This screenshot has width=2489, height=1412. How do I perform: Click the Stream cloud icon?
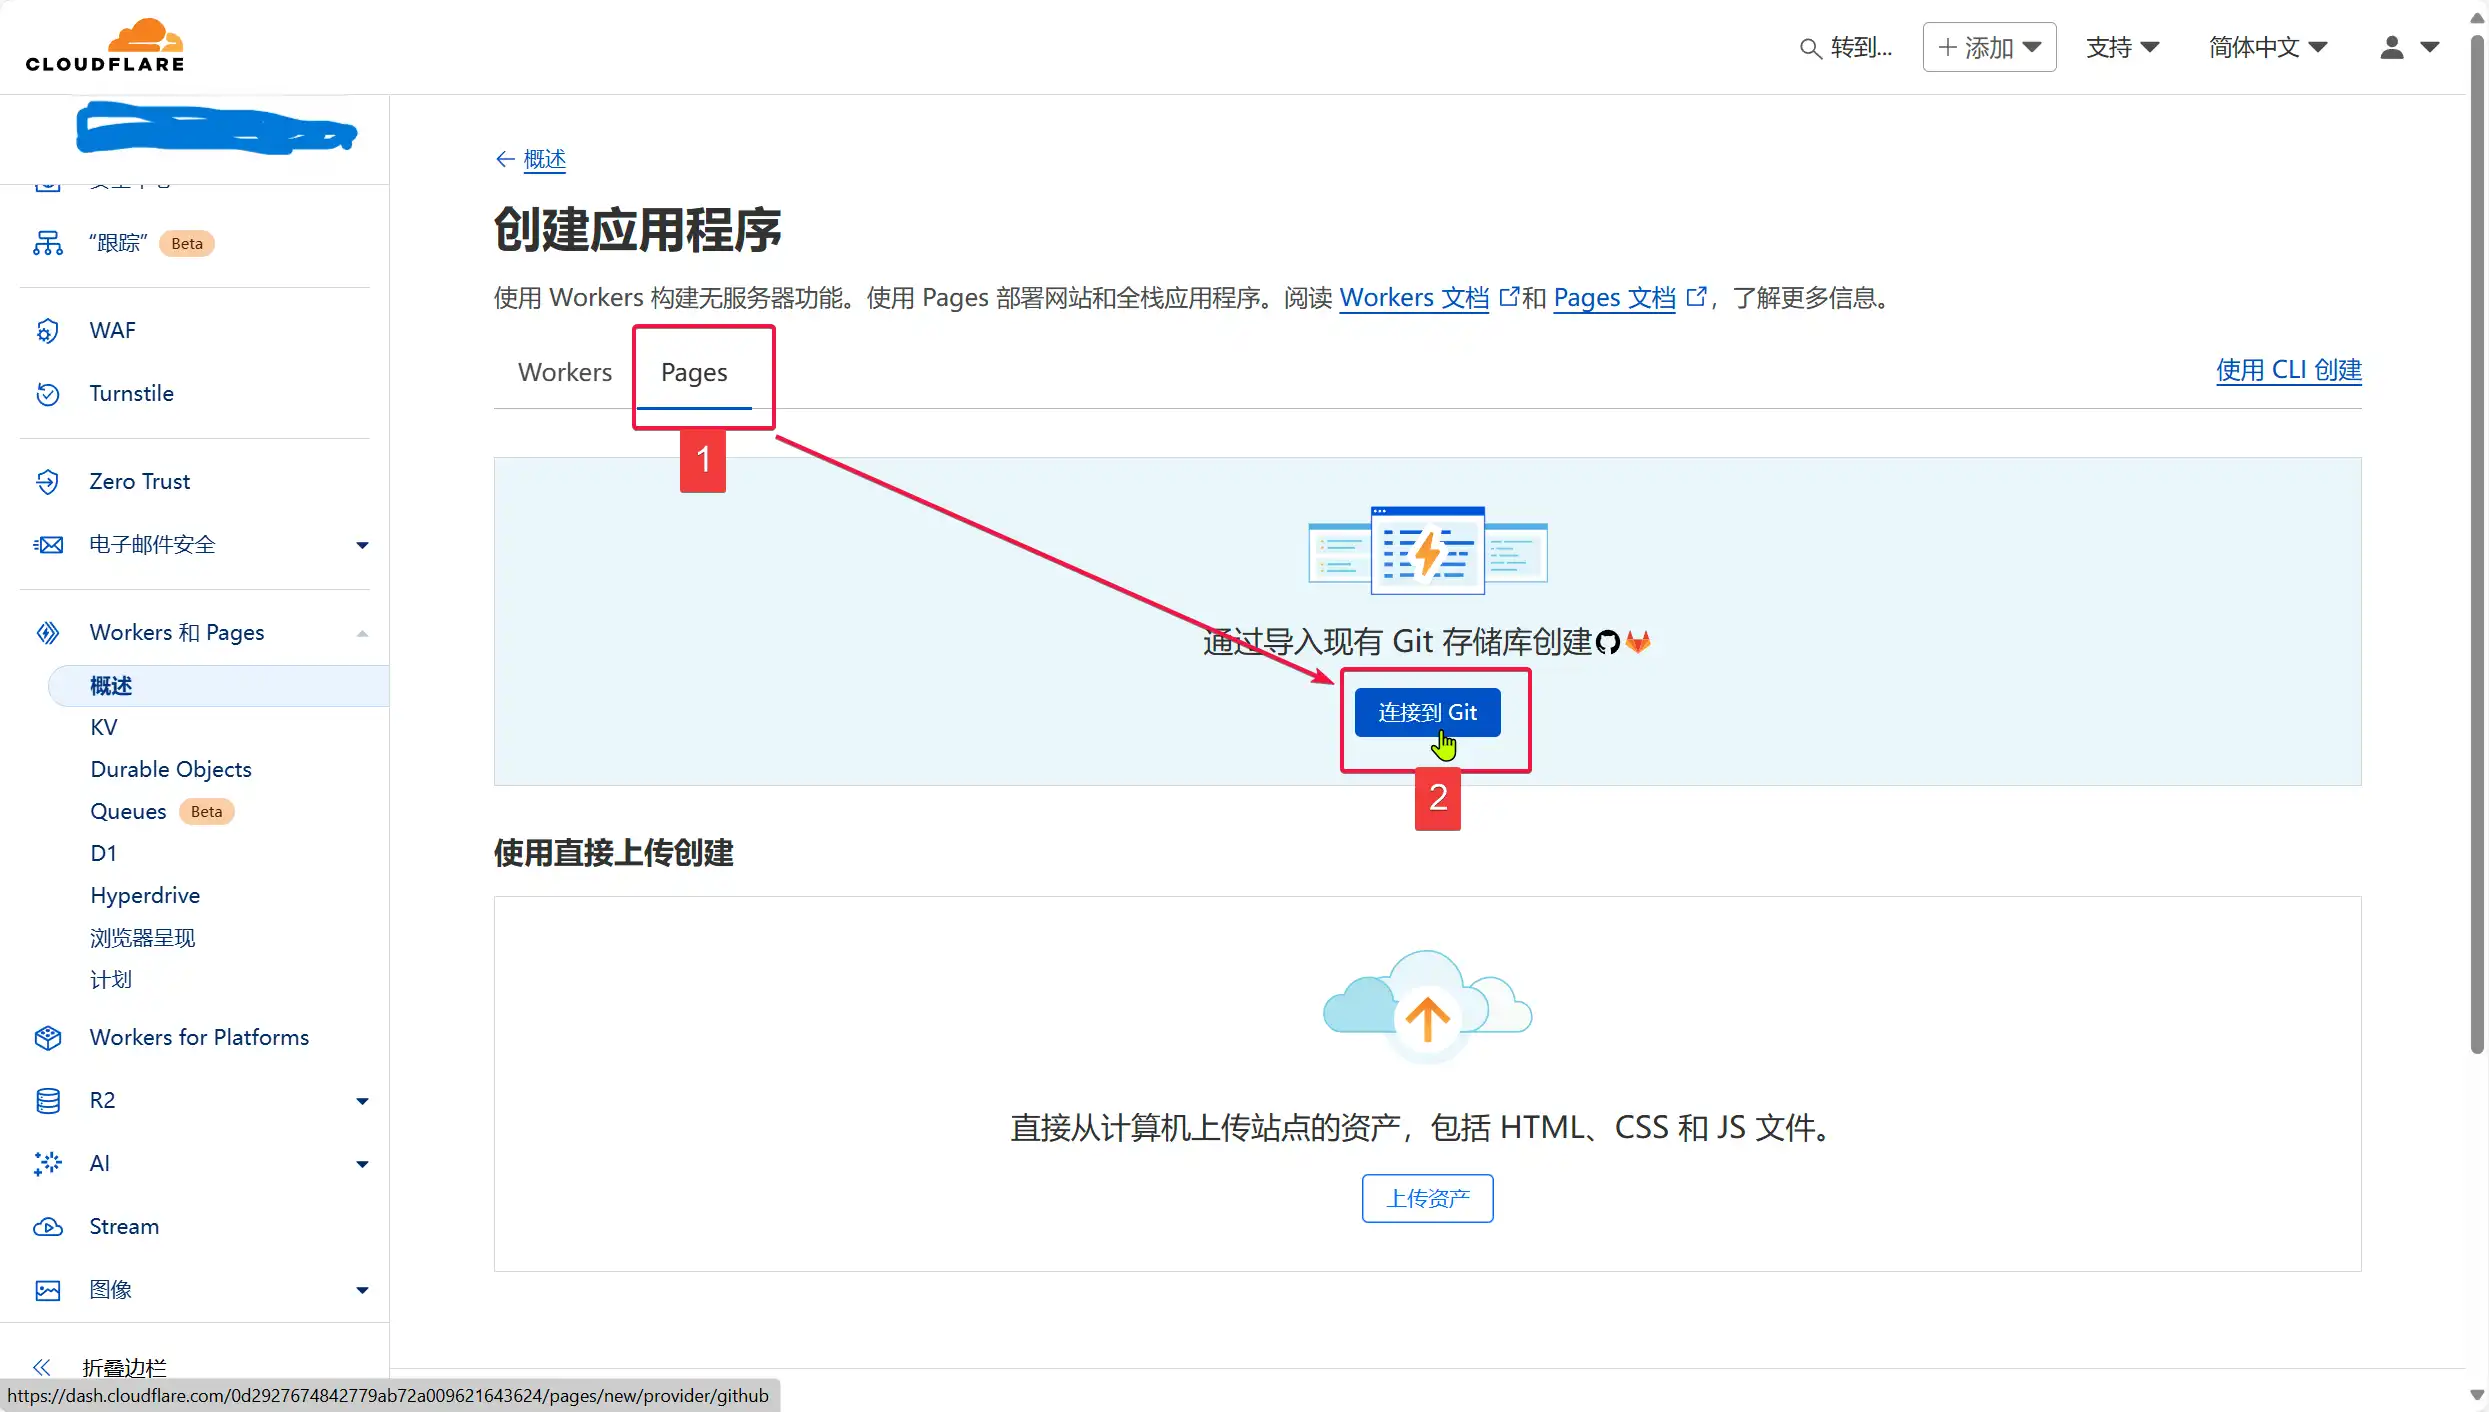[x=47, y=1227]
